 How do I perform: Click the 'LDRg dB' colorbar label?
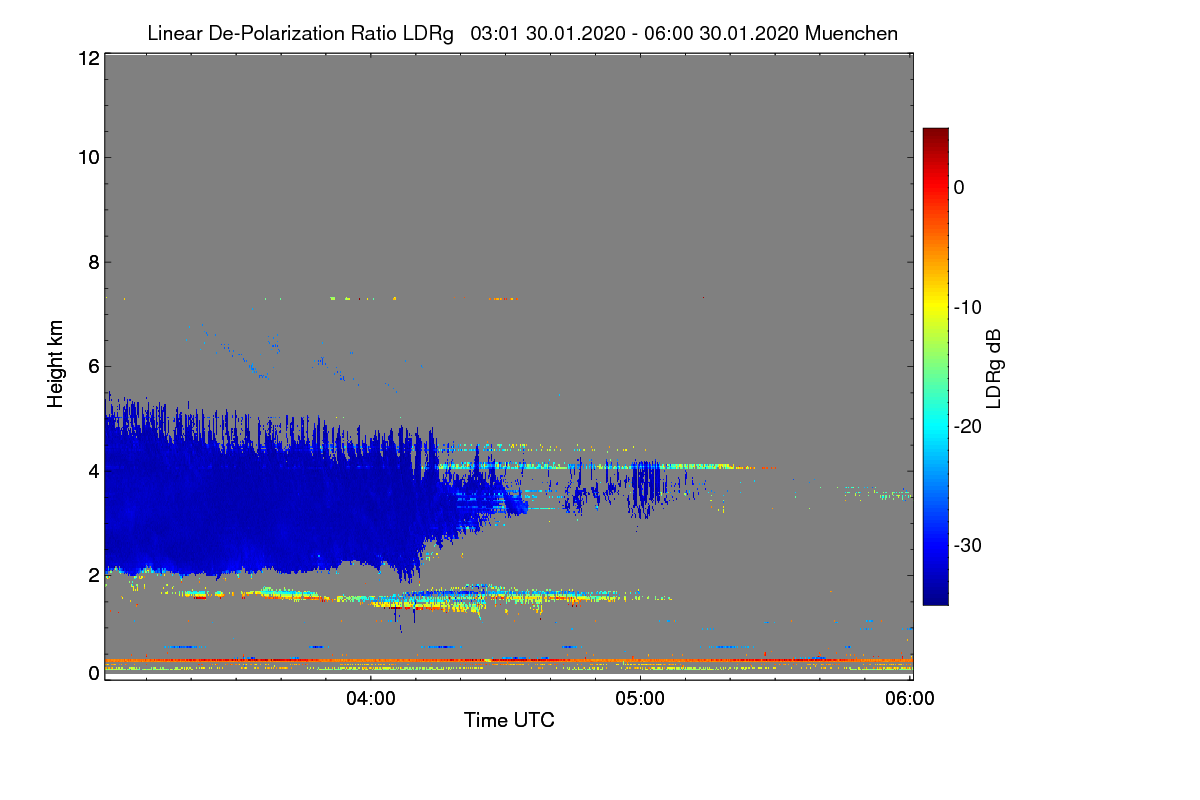point(994,368)
